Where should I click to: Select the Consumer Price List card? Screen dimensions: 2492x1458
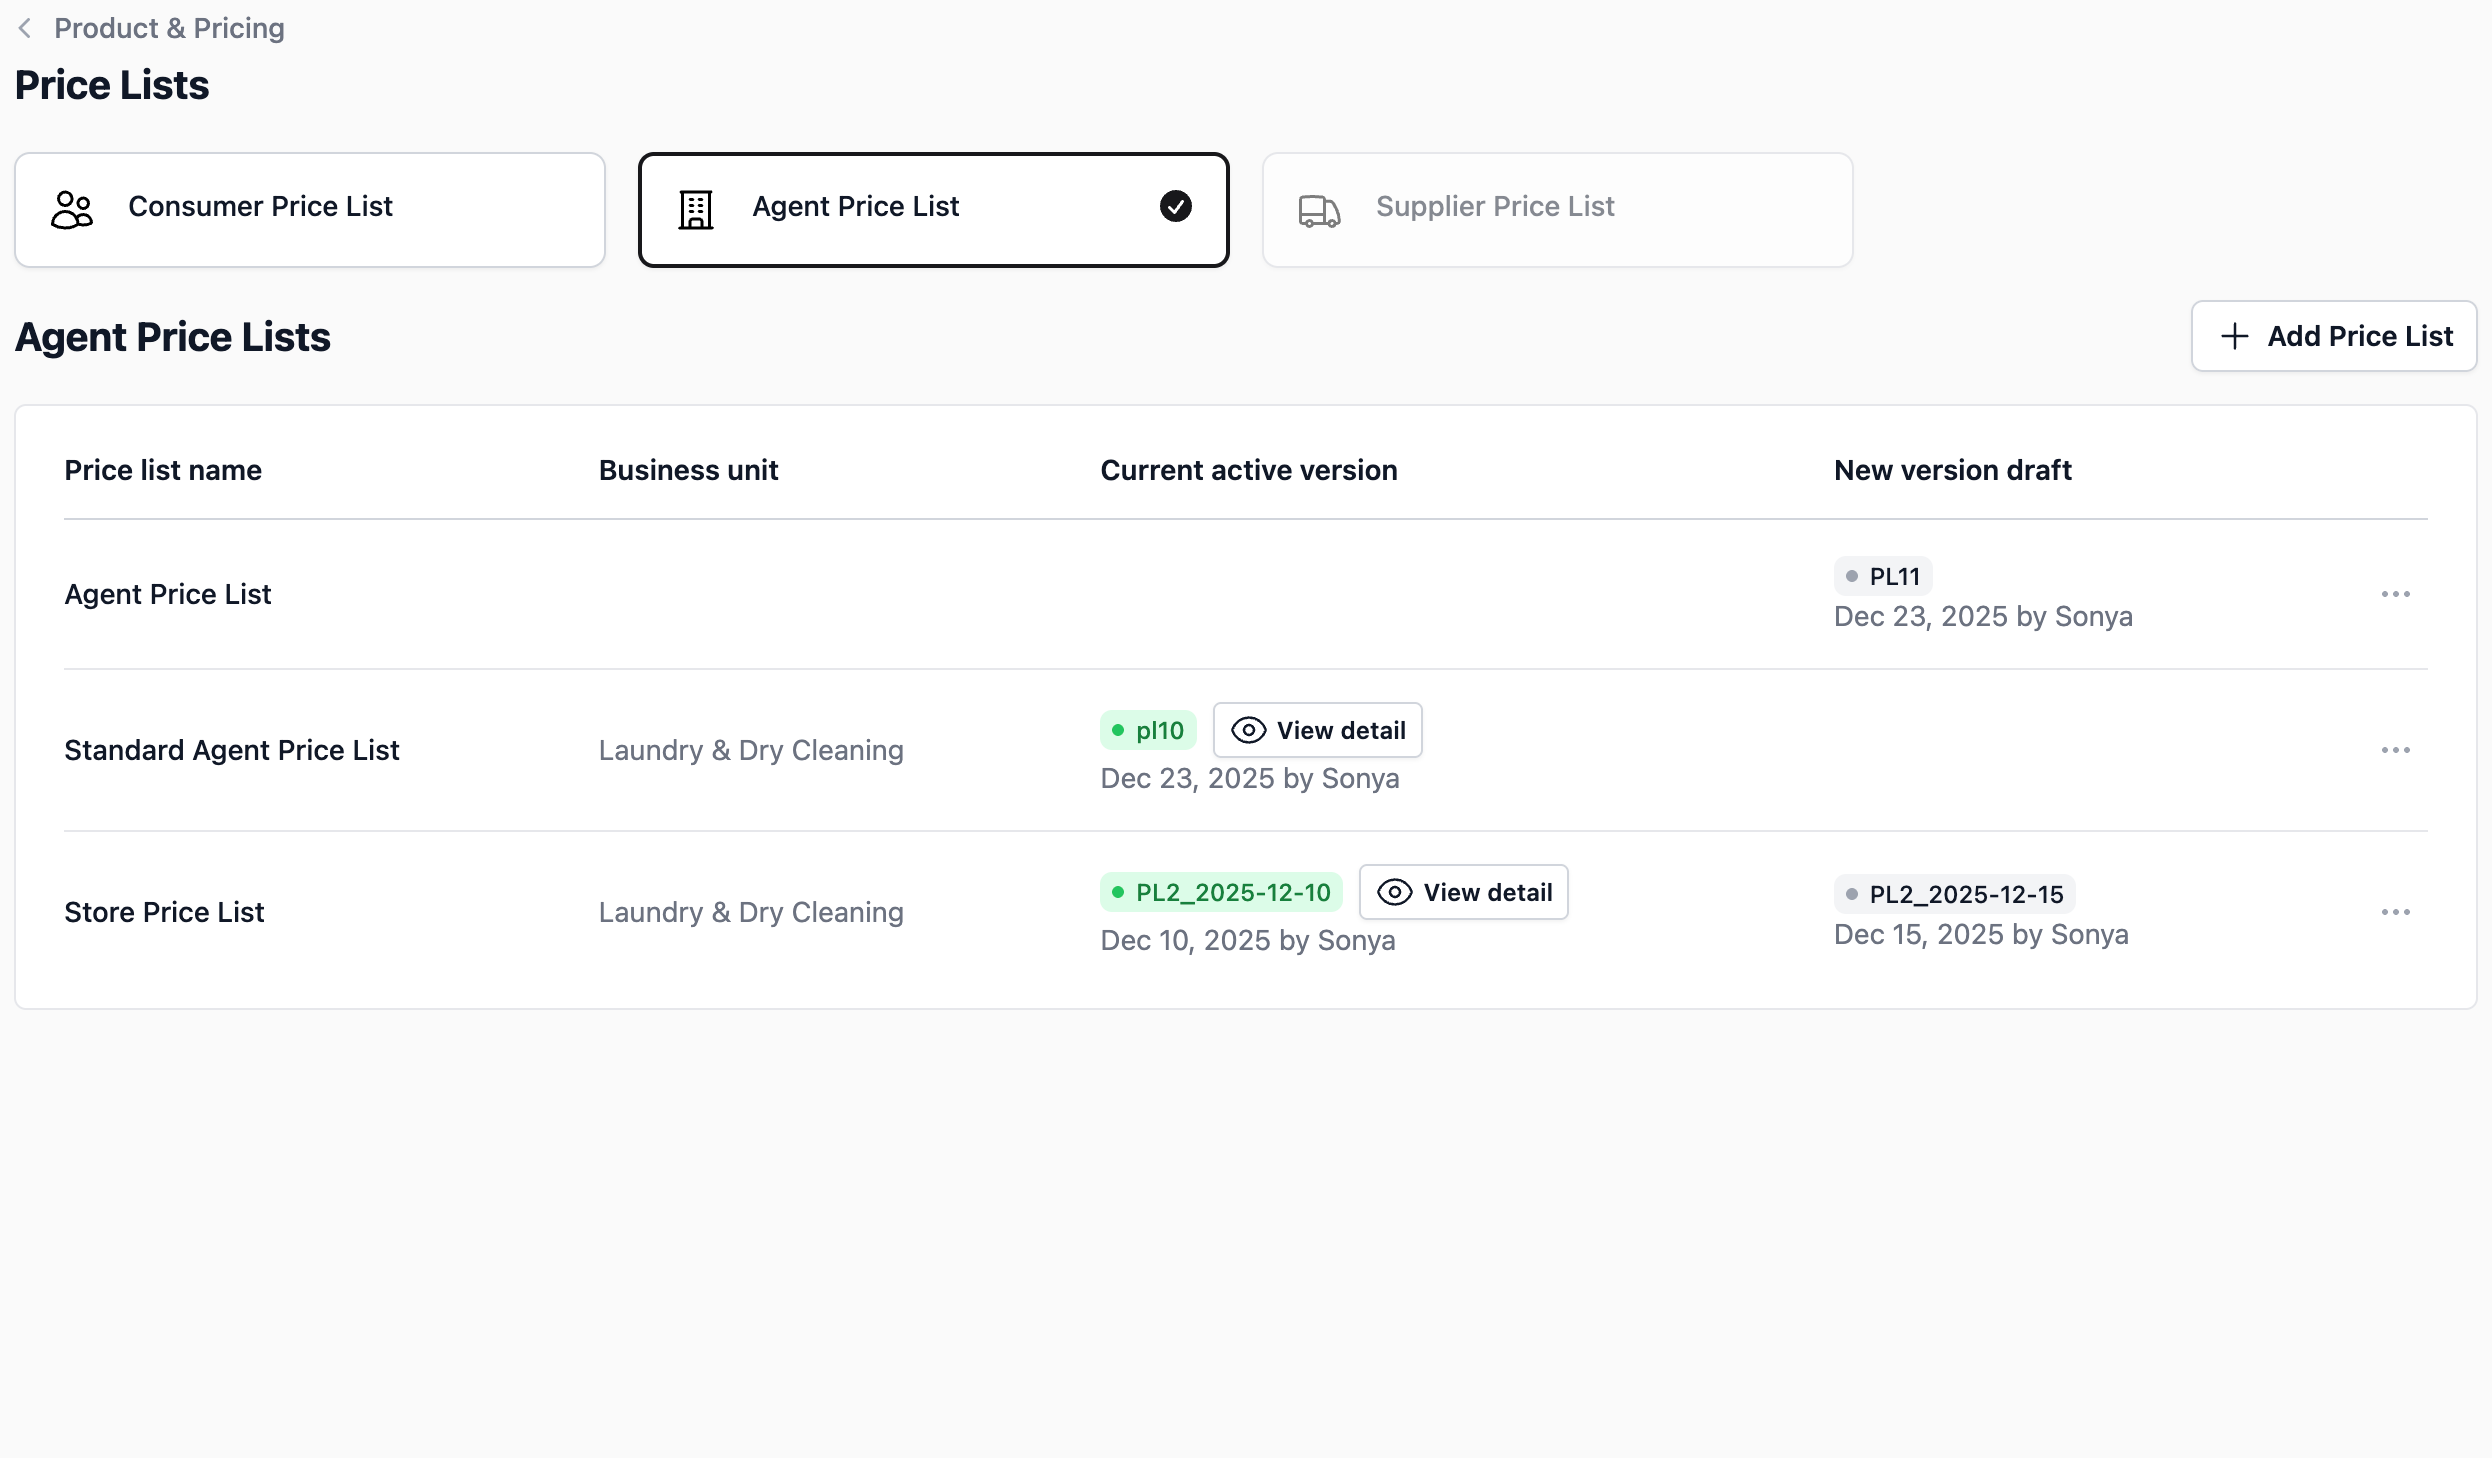(x=310, y=209)
